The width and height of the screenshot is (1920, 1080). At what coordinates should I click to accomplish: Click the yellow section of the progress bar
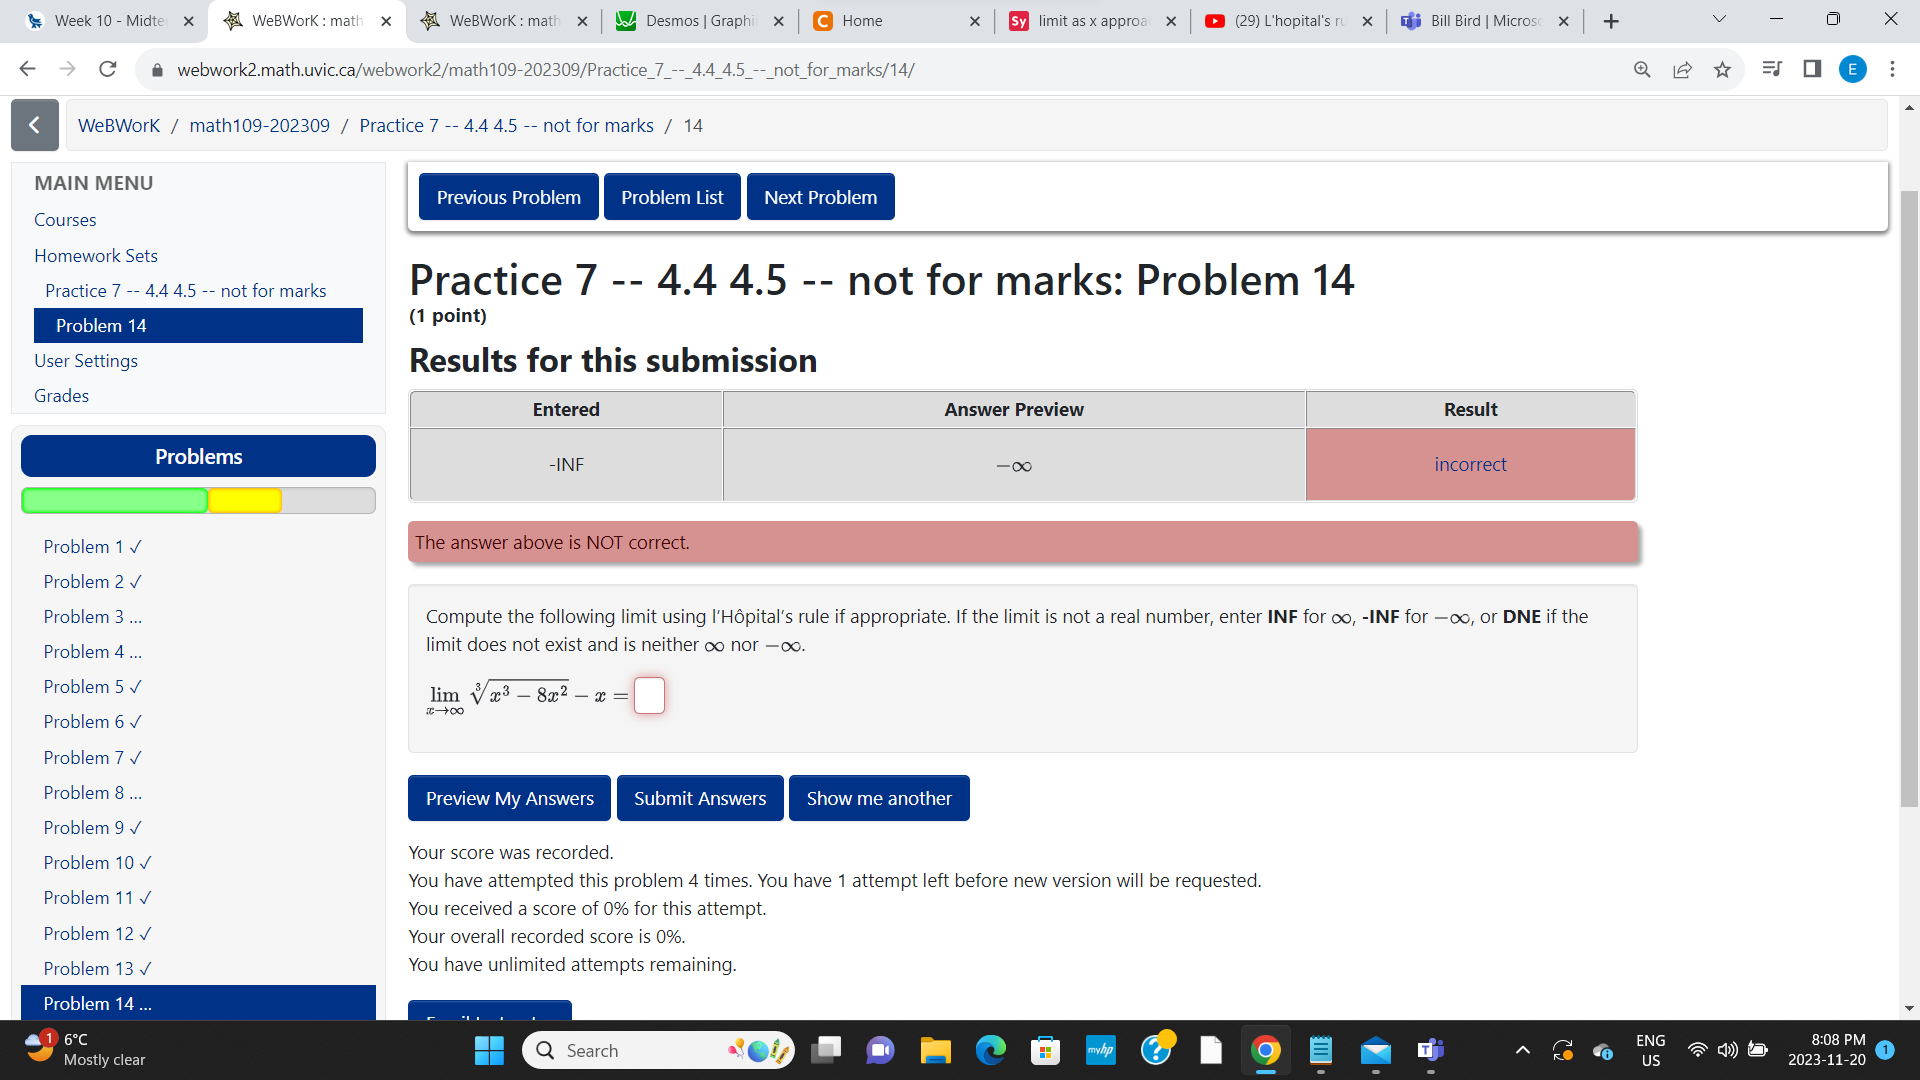click(x=244, y=500)
